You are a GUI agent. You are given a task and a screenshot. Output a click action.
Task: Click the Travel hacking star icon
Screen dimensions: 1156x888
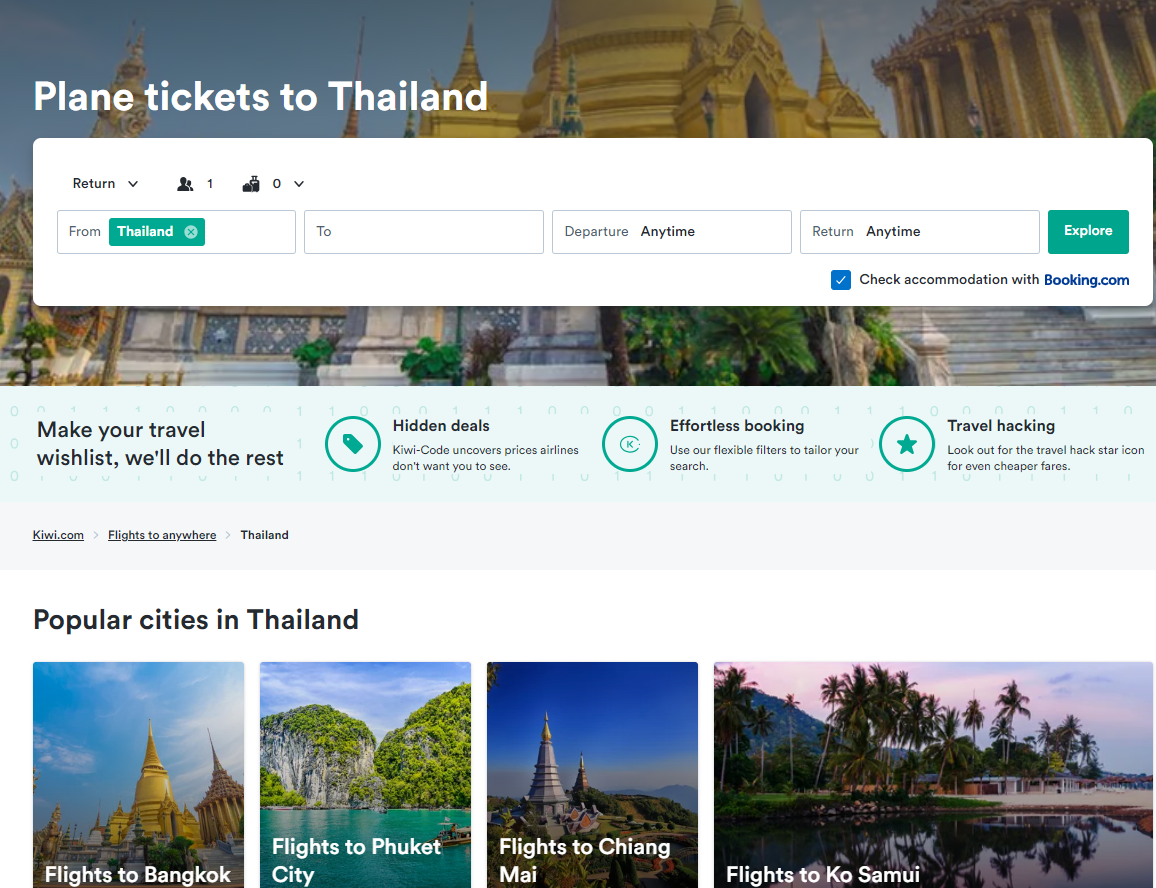point(907,444)
